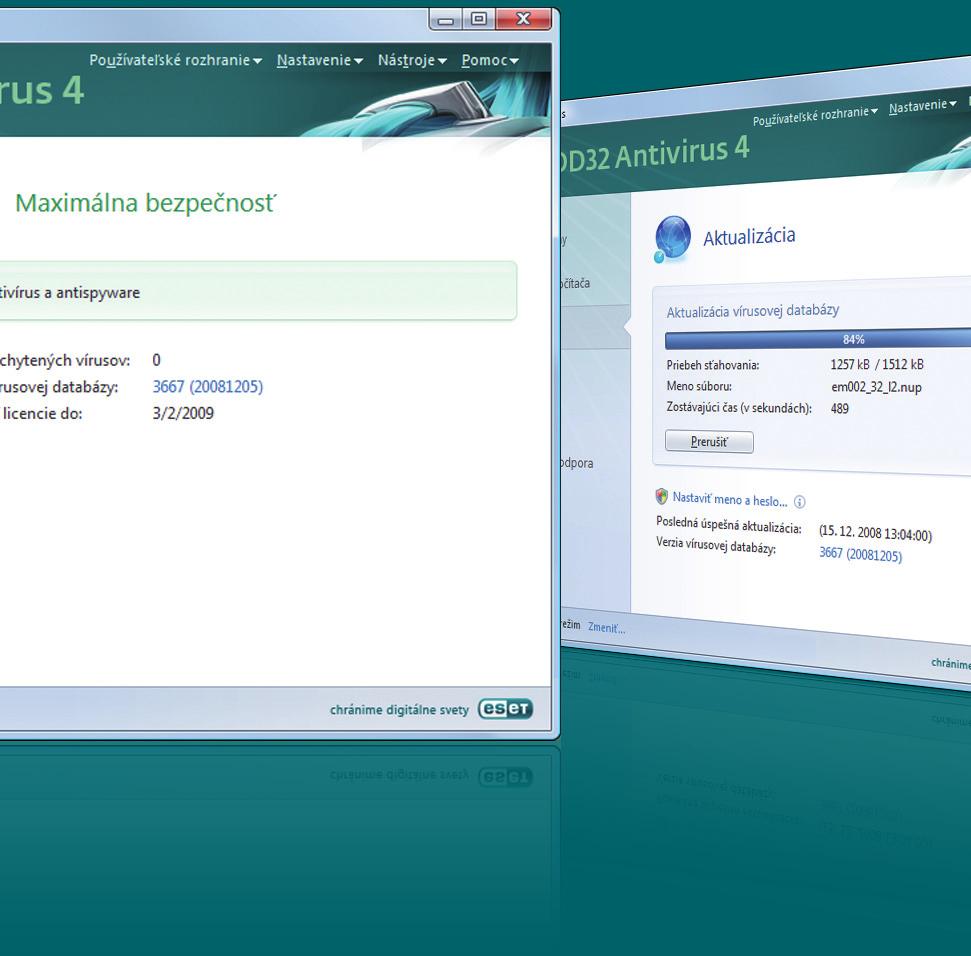971x956 pixels.
Task: Click the Maximálna bezpečnosť heading
Action: point(146,203)
